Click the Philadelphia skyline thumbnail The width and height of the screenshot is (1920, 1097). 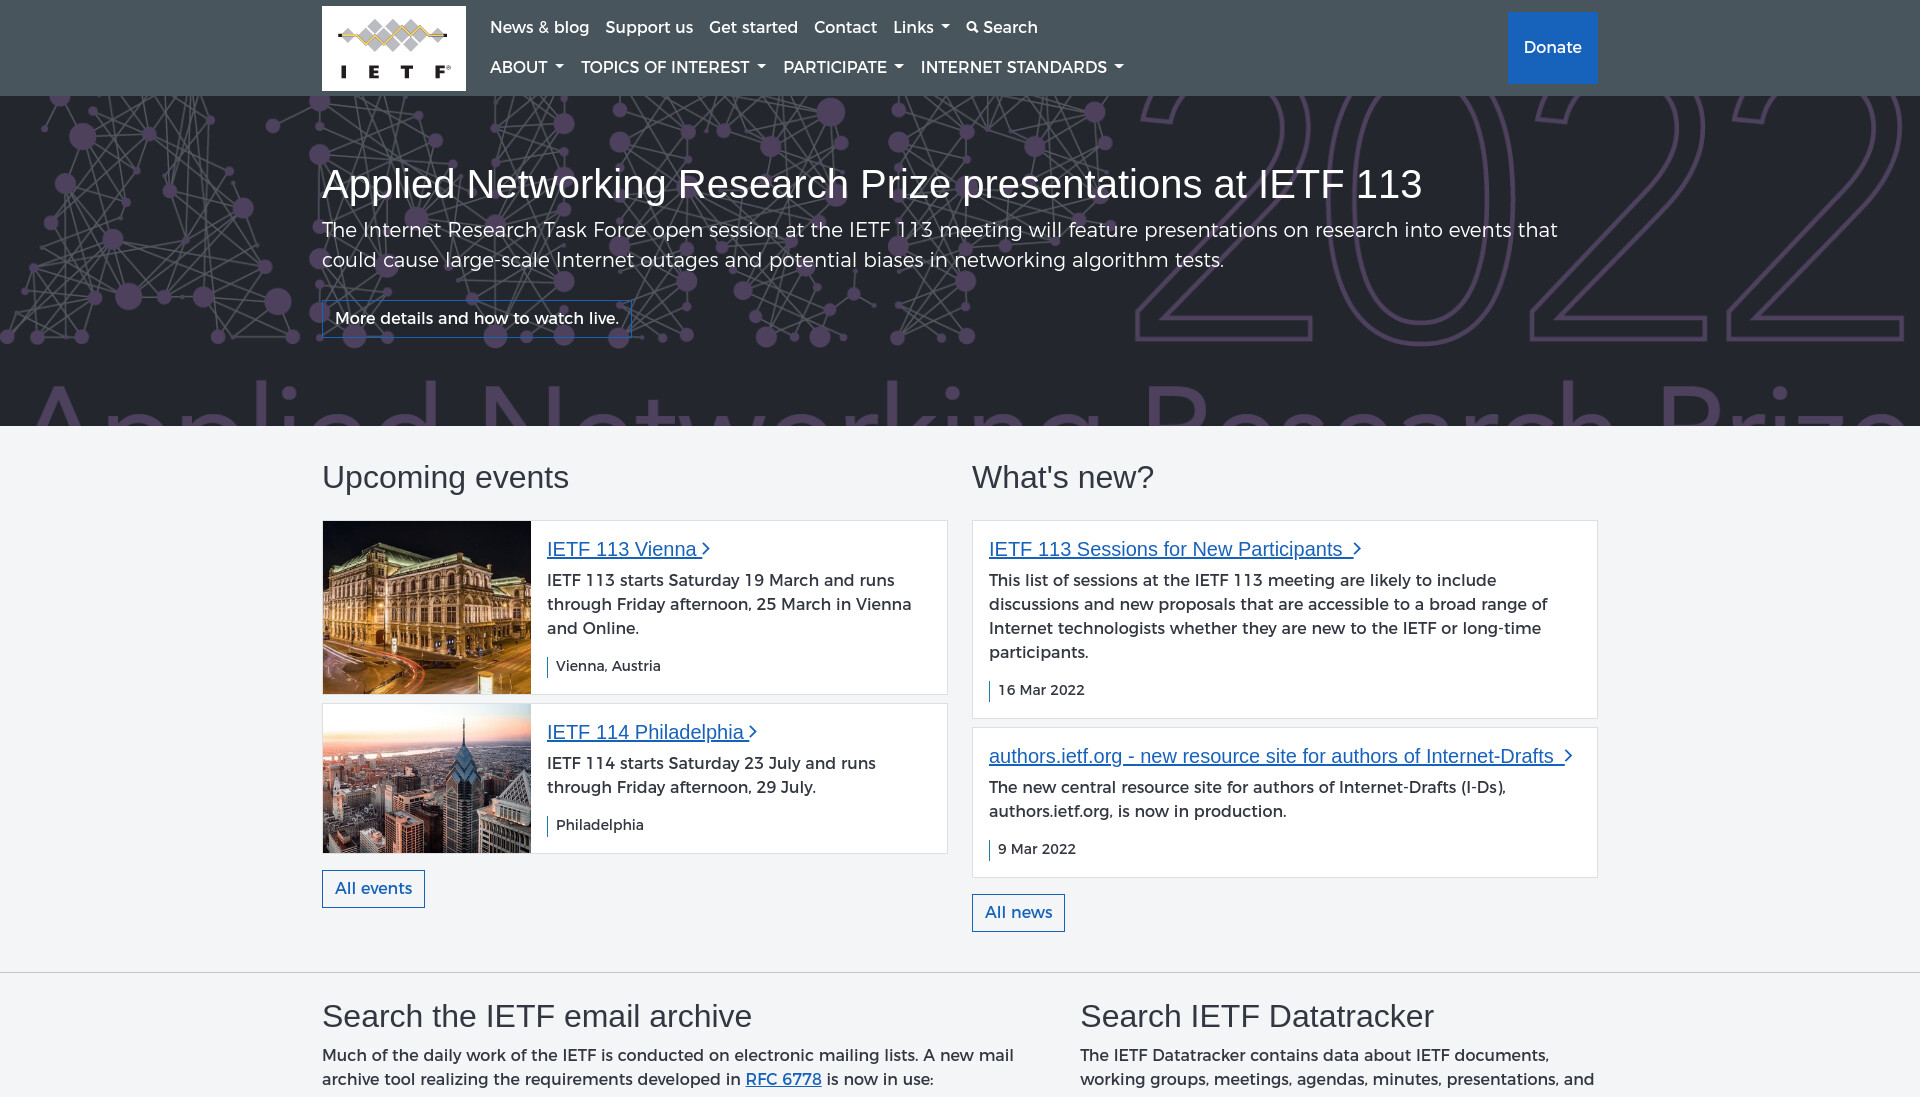click(x=427, y=778)
